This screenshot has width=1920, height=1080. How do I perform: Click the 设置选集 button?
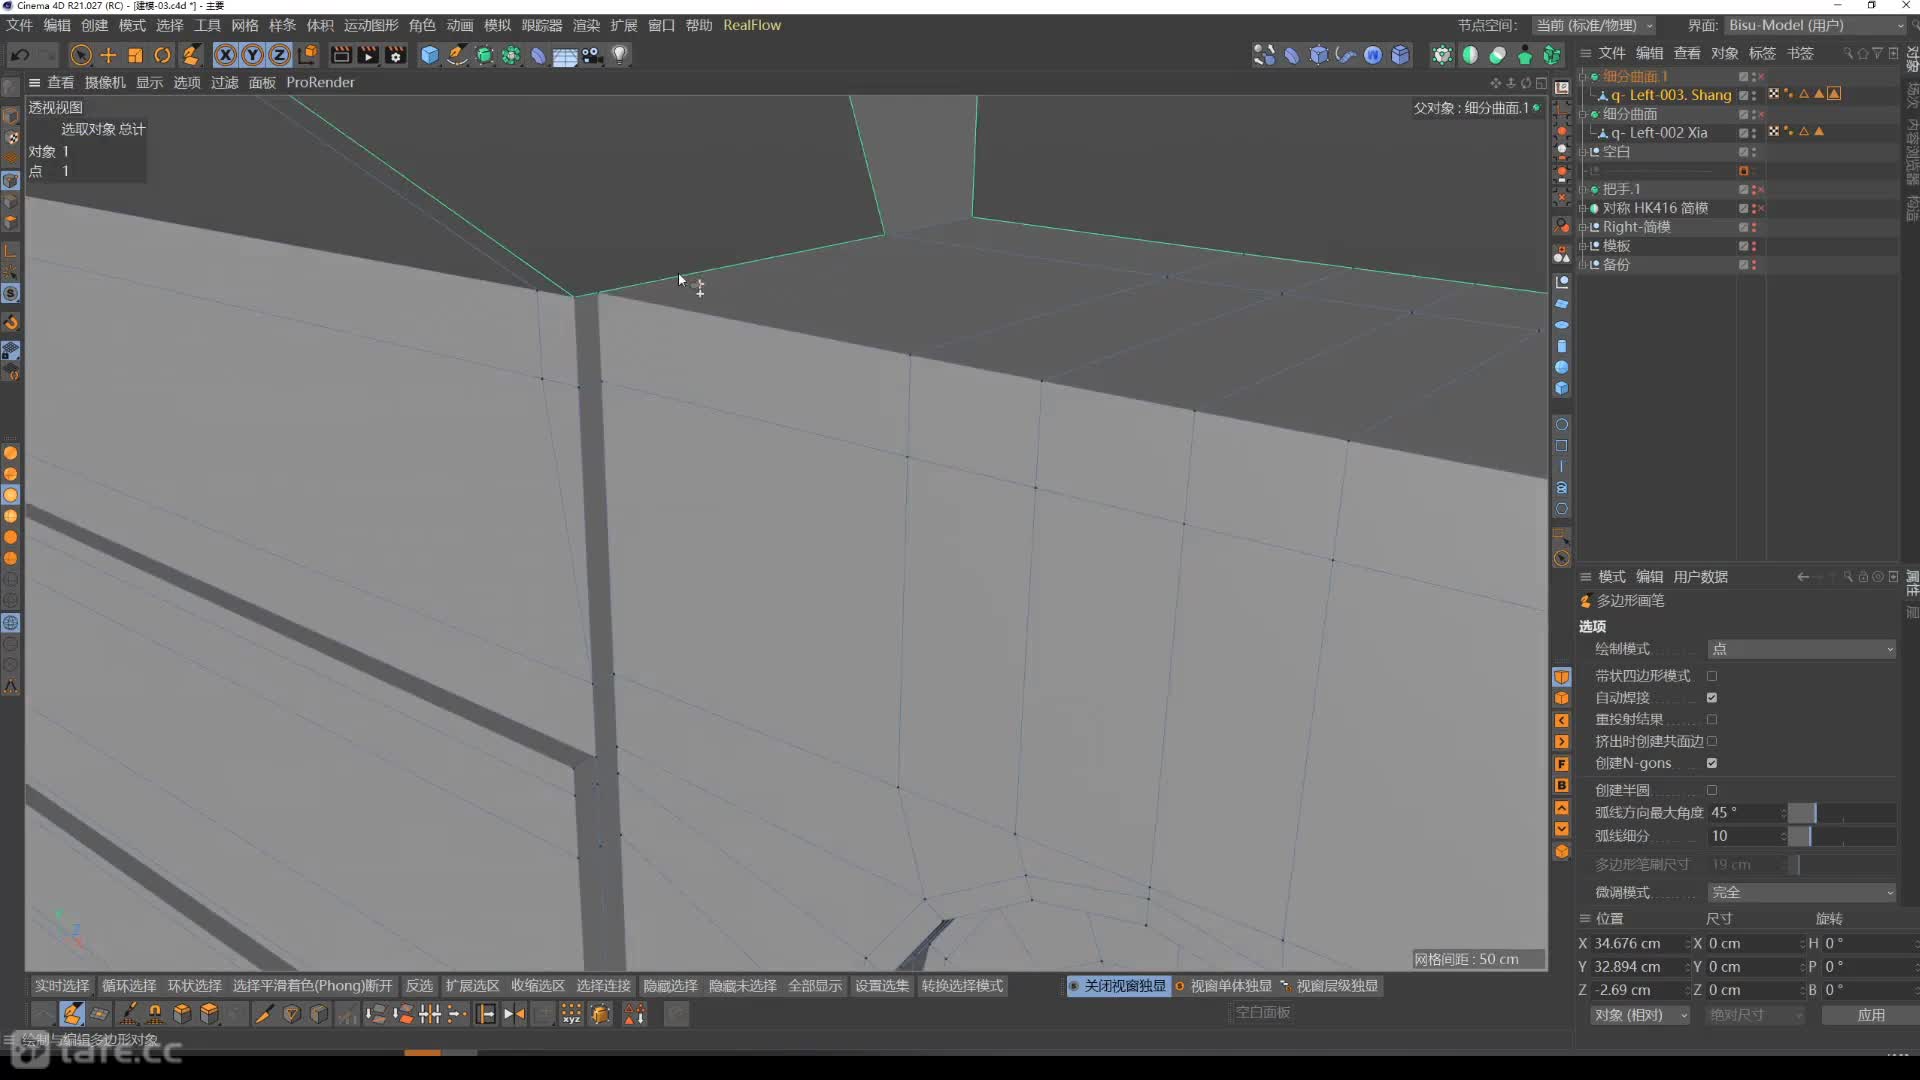[881, 986]
